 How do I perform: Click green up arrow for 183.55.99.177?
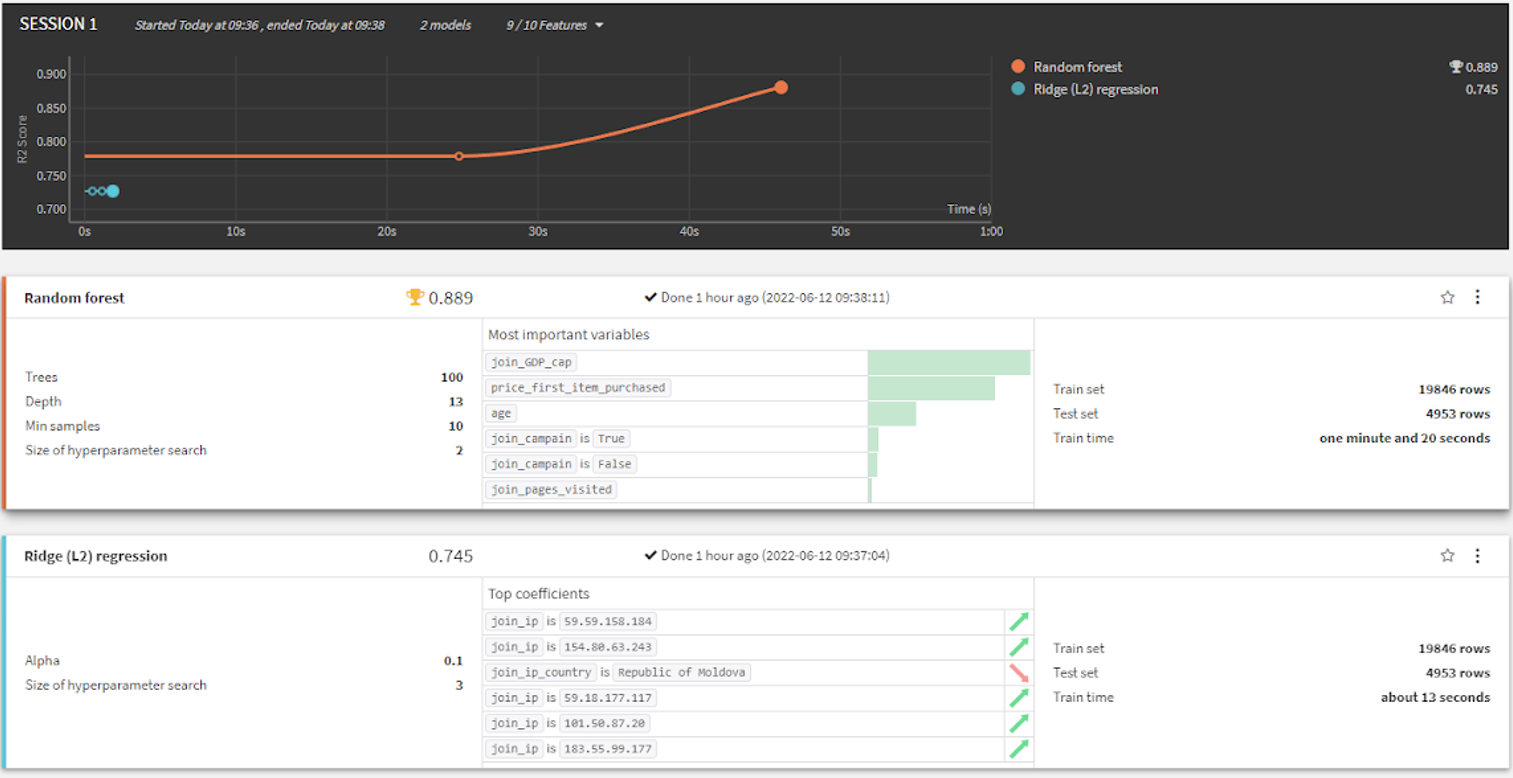(x=1019, y=749)
